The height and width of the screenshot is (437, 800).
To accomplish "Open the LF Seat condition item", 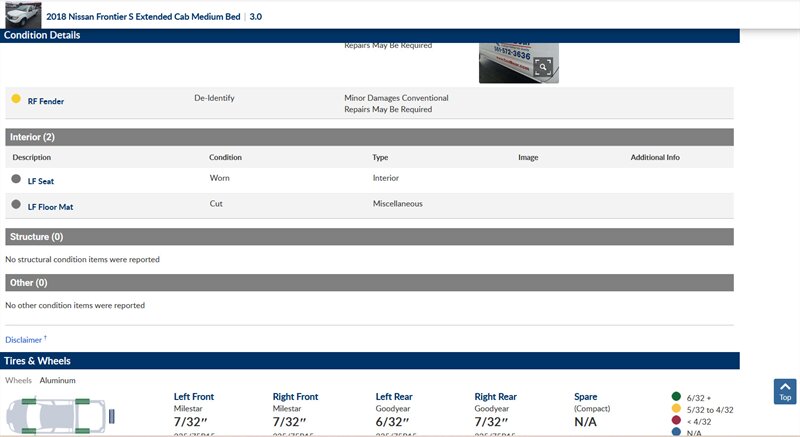I will point(41,180).
